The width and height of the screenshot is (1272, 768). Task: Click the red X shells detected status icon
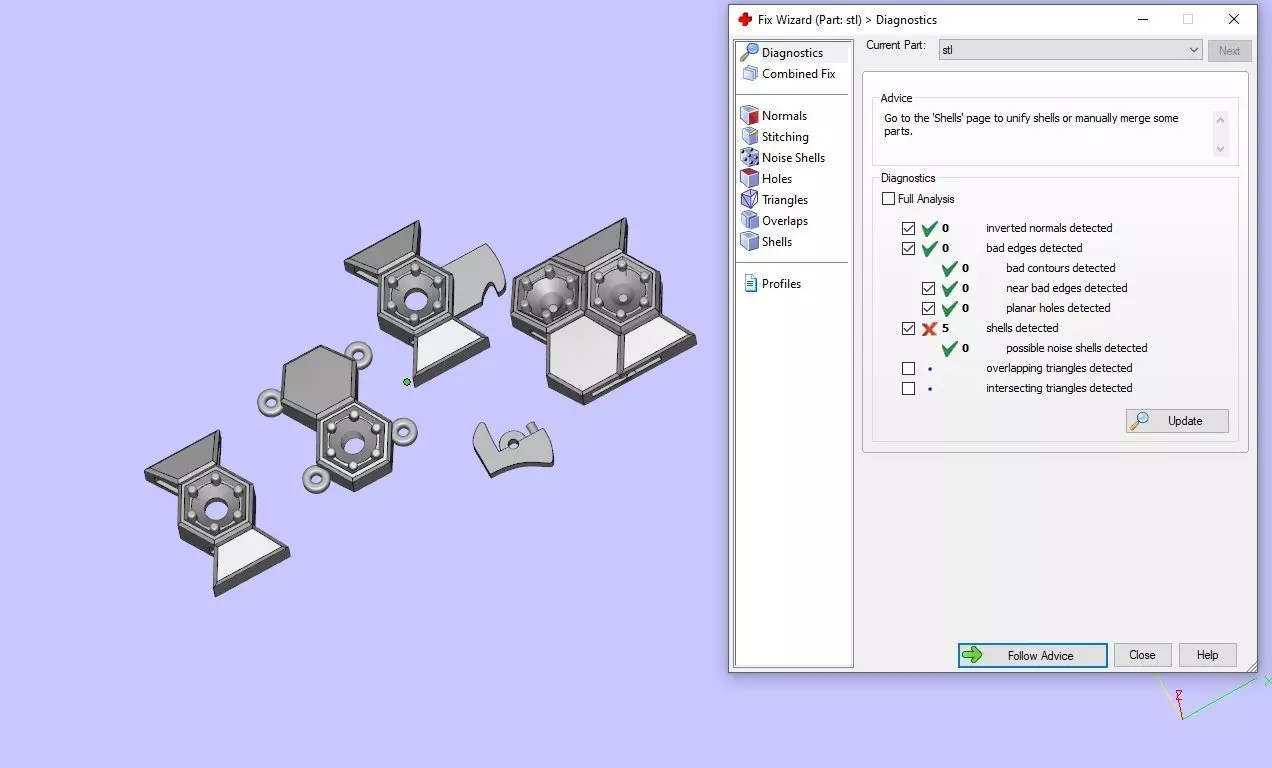click(929, 328)
